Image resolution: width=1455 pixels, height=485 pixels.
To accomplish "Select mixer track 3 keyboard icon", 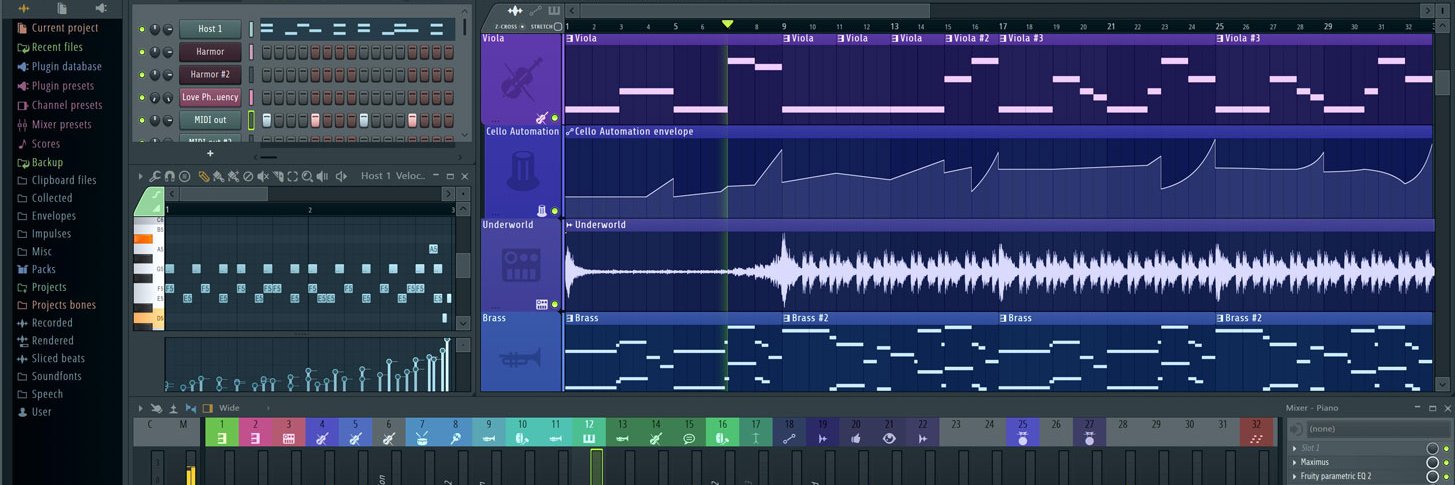I will (x=288, y=438).
